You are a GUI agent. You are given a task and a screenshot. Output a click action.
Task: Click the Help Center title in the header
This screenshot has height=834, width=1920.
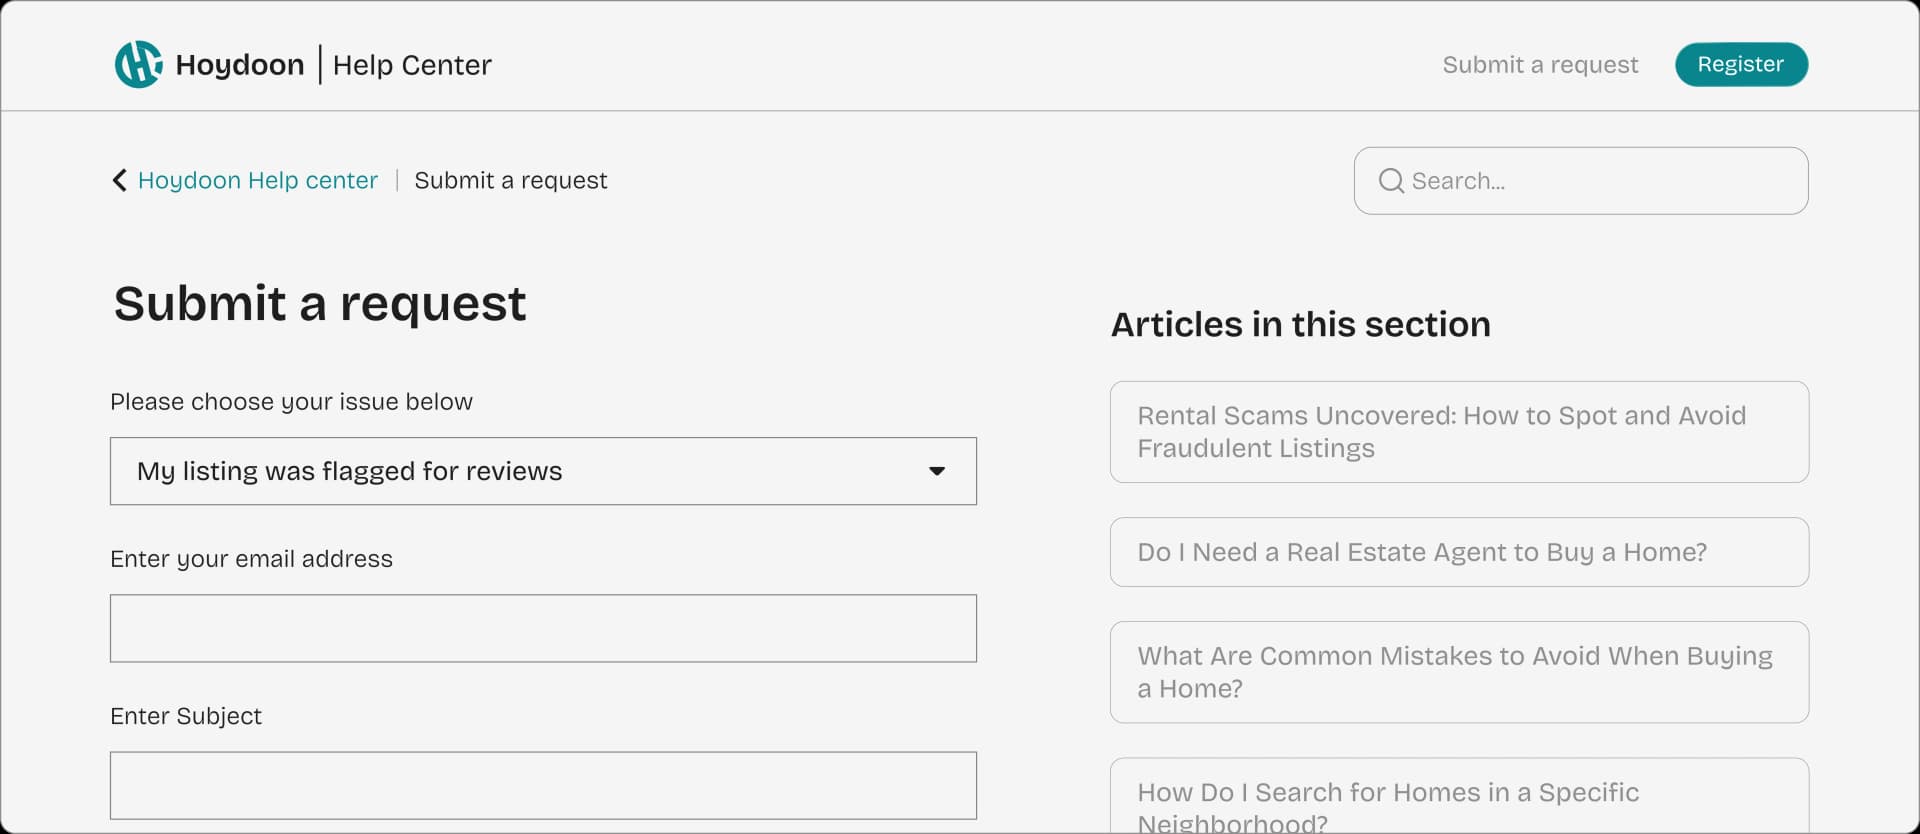(412, 65)
